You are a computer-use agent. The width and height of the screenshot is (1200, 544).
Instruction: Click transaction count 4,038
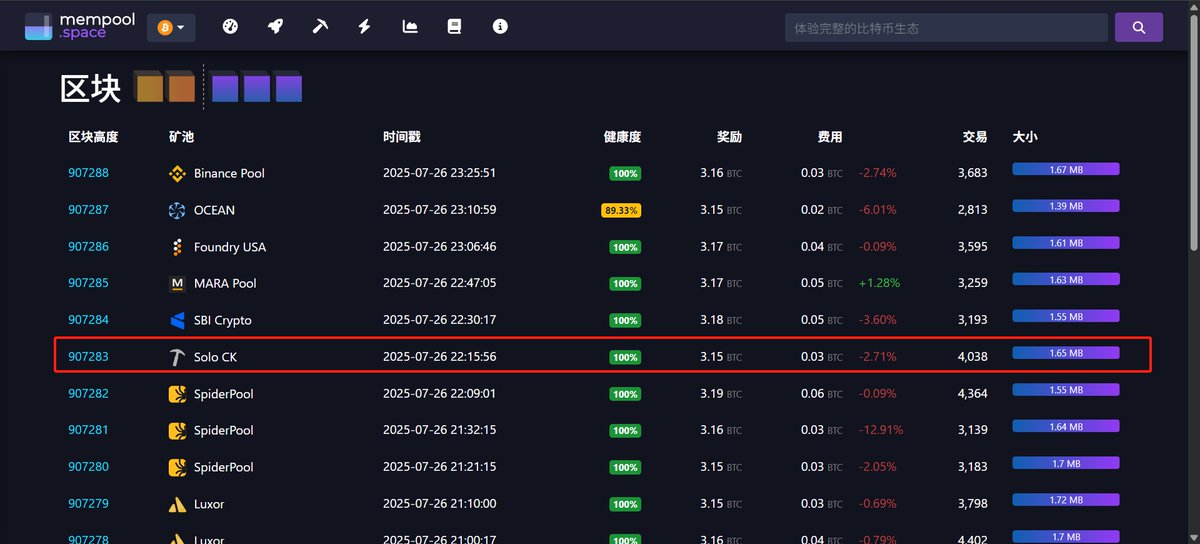point(972,357)
